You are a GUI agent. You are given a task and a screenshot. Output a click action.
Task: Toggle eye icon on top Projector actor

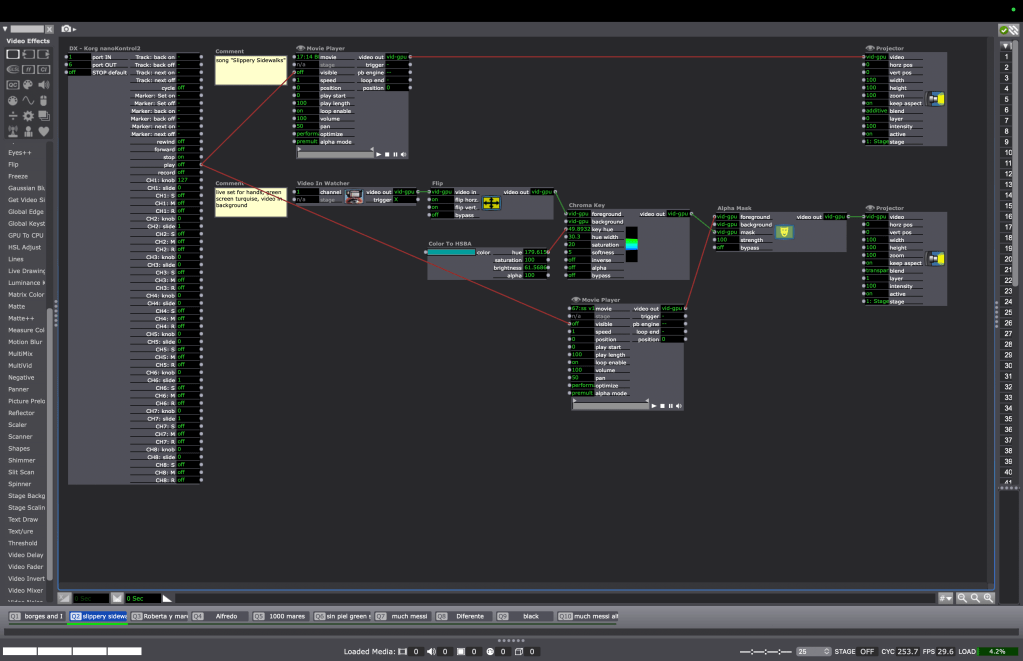pyautogui.click(x=870, y=47)
